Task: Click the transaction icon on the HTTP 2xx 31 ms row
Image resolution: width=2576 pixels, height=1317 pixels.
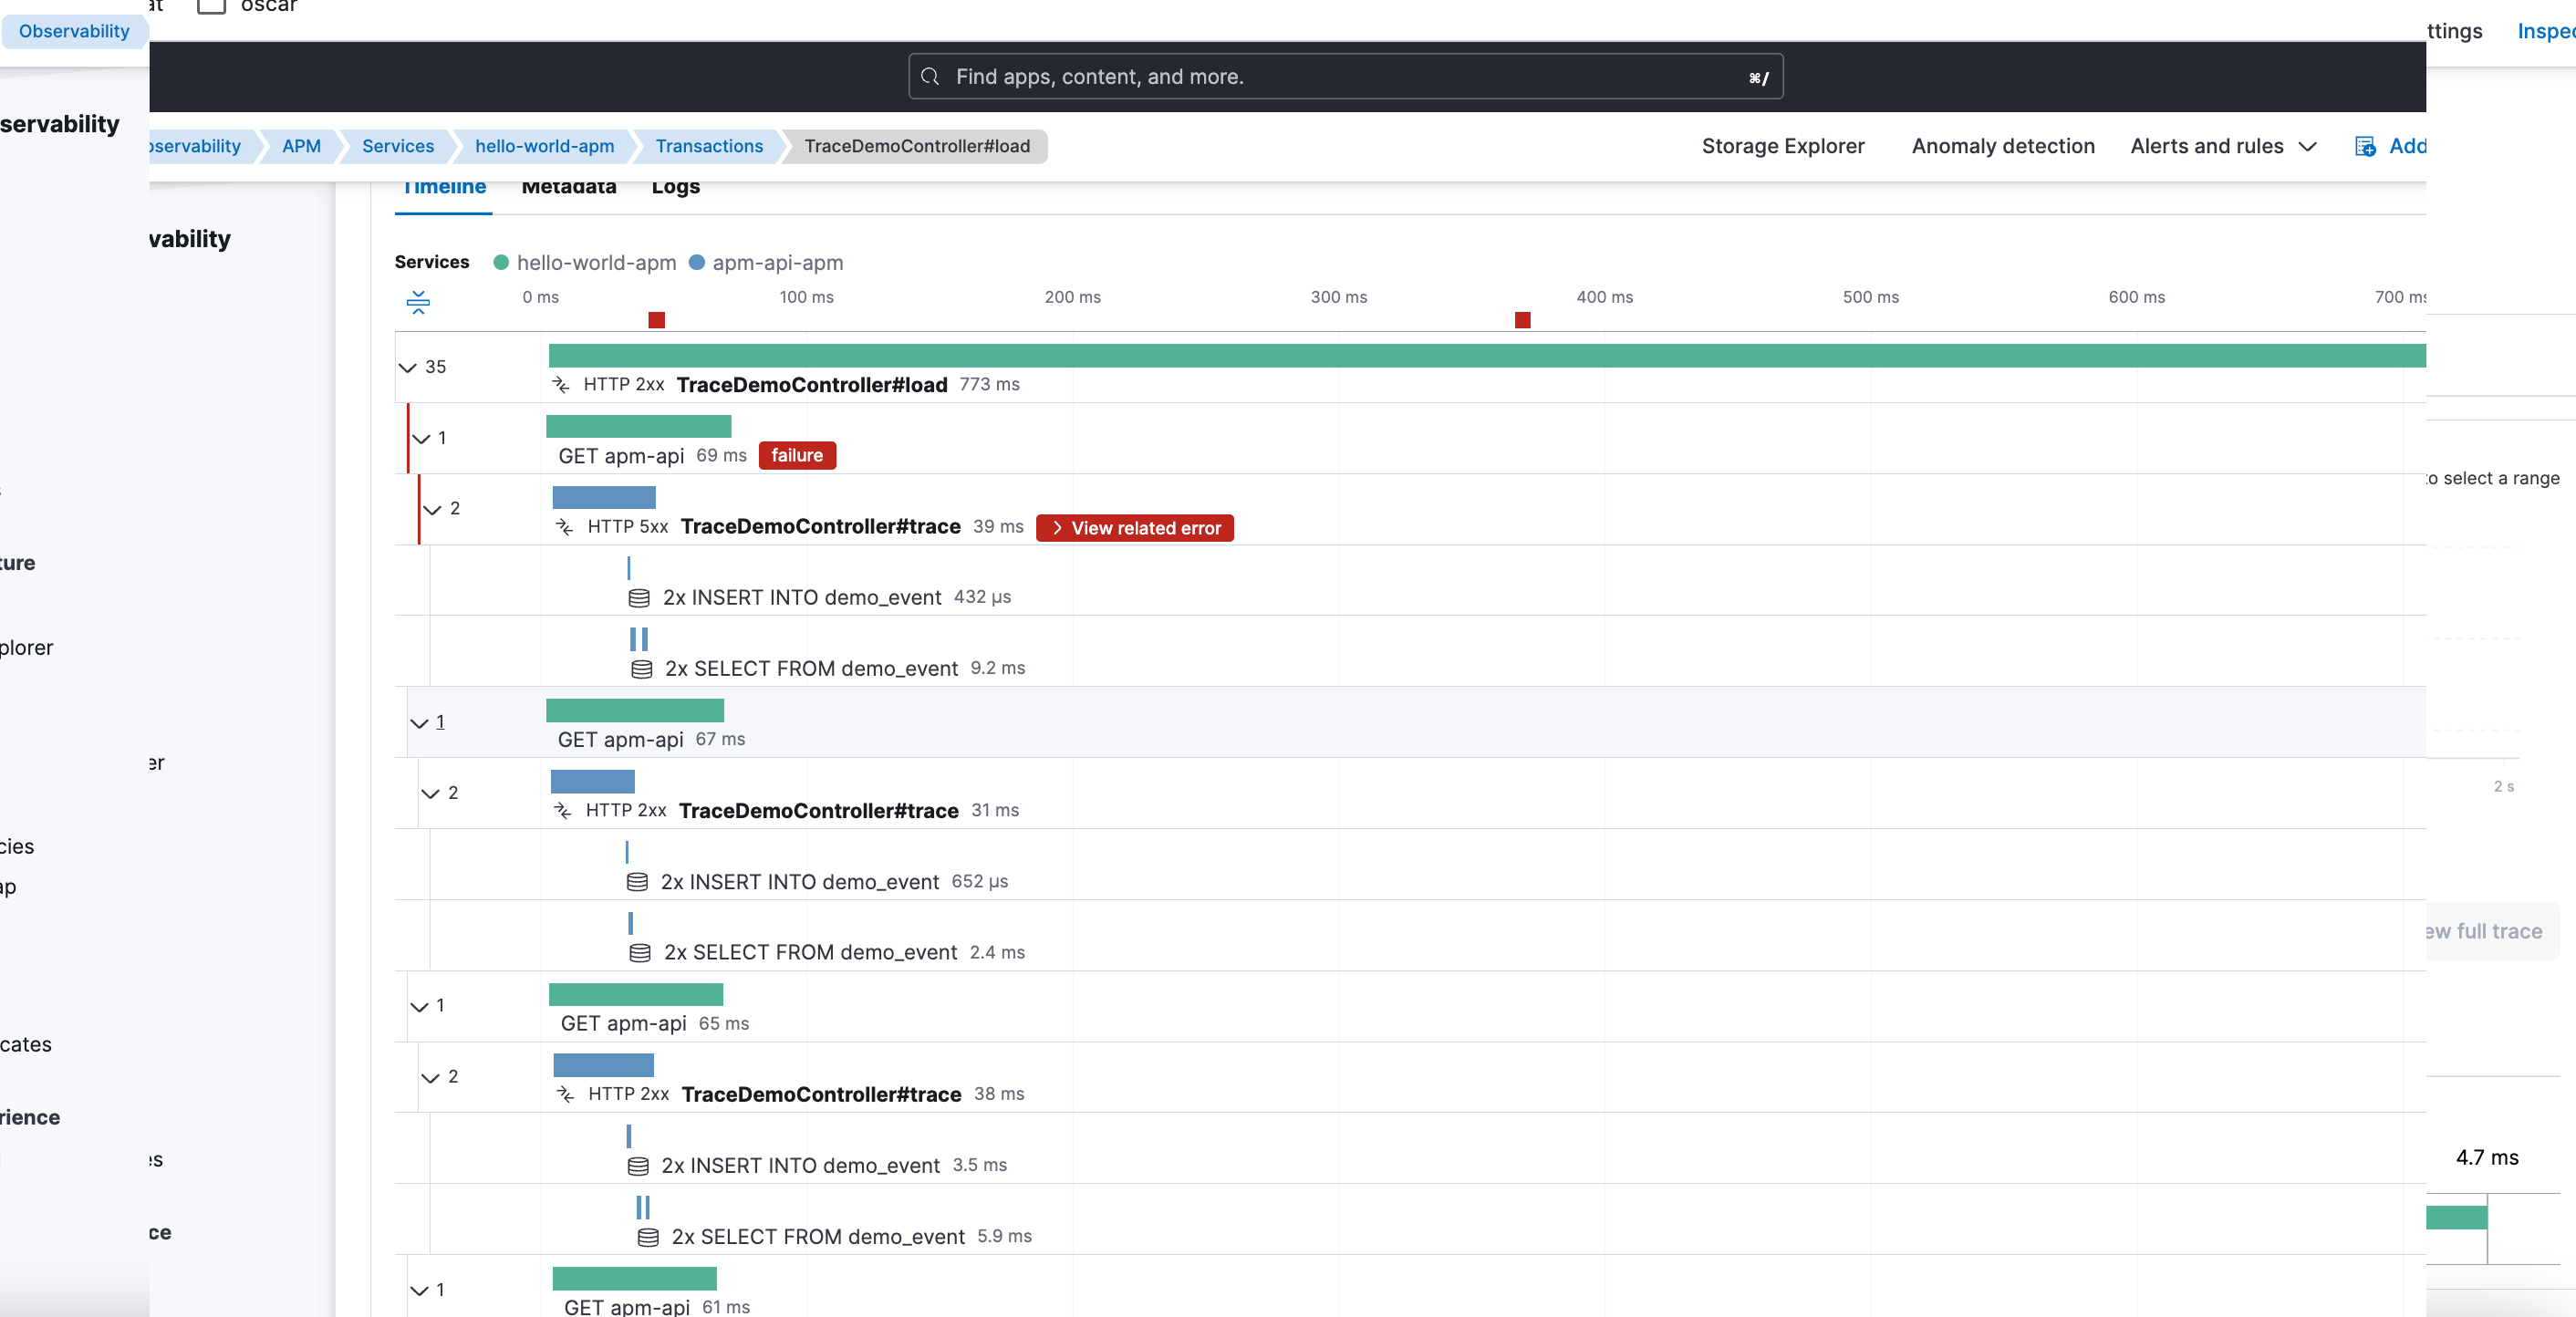Action: [563, 811]
